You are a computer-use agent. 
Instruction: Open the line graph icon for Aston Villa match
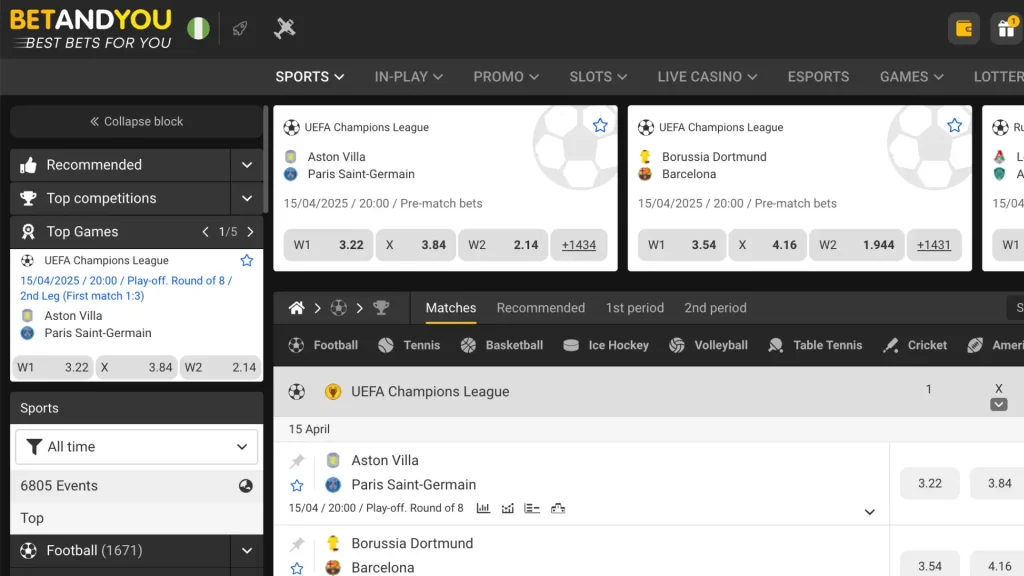(507, 508)
